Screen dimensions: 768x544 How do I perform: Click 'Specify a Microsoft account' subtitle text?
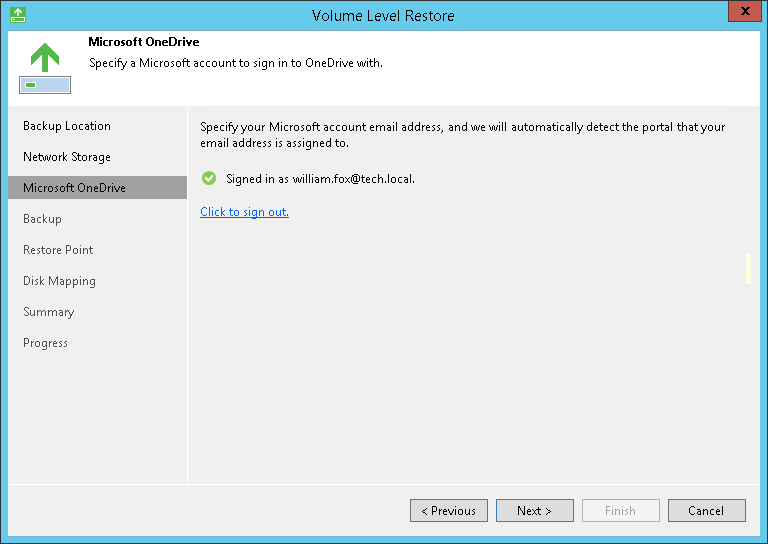pos(236,63)
